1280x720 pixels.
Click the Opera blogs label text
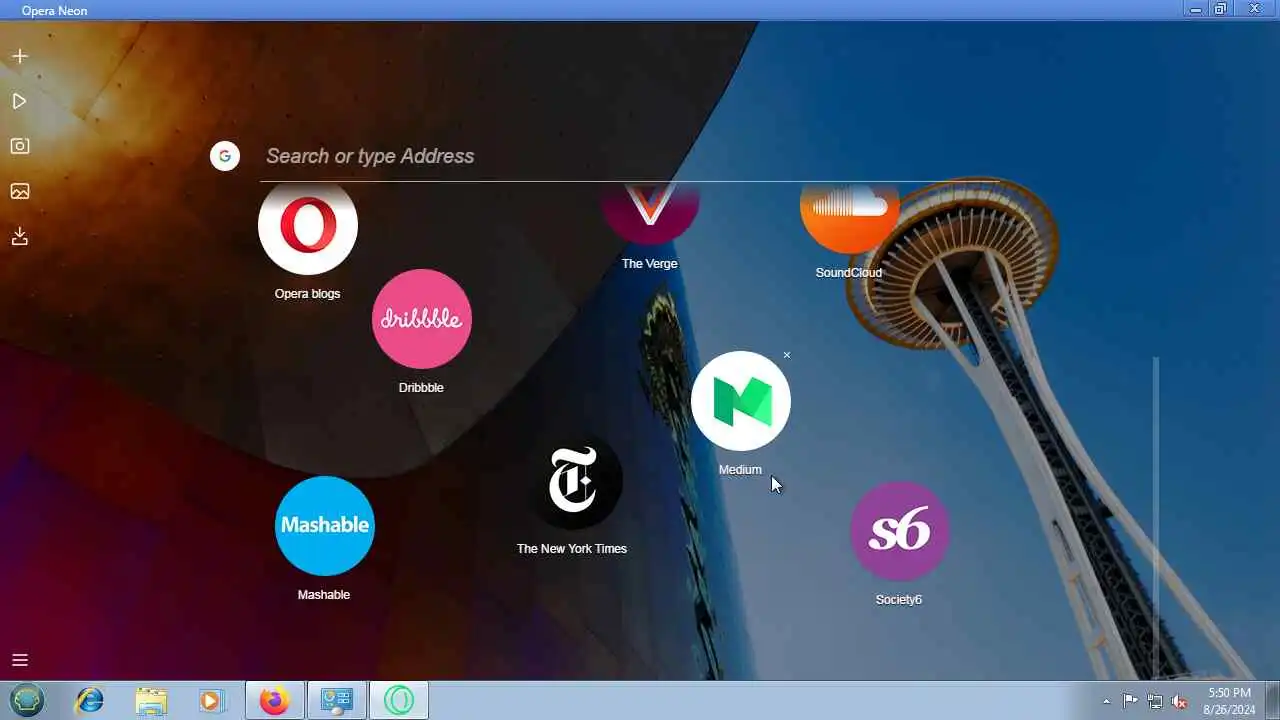tap(307, 294)
